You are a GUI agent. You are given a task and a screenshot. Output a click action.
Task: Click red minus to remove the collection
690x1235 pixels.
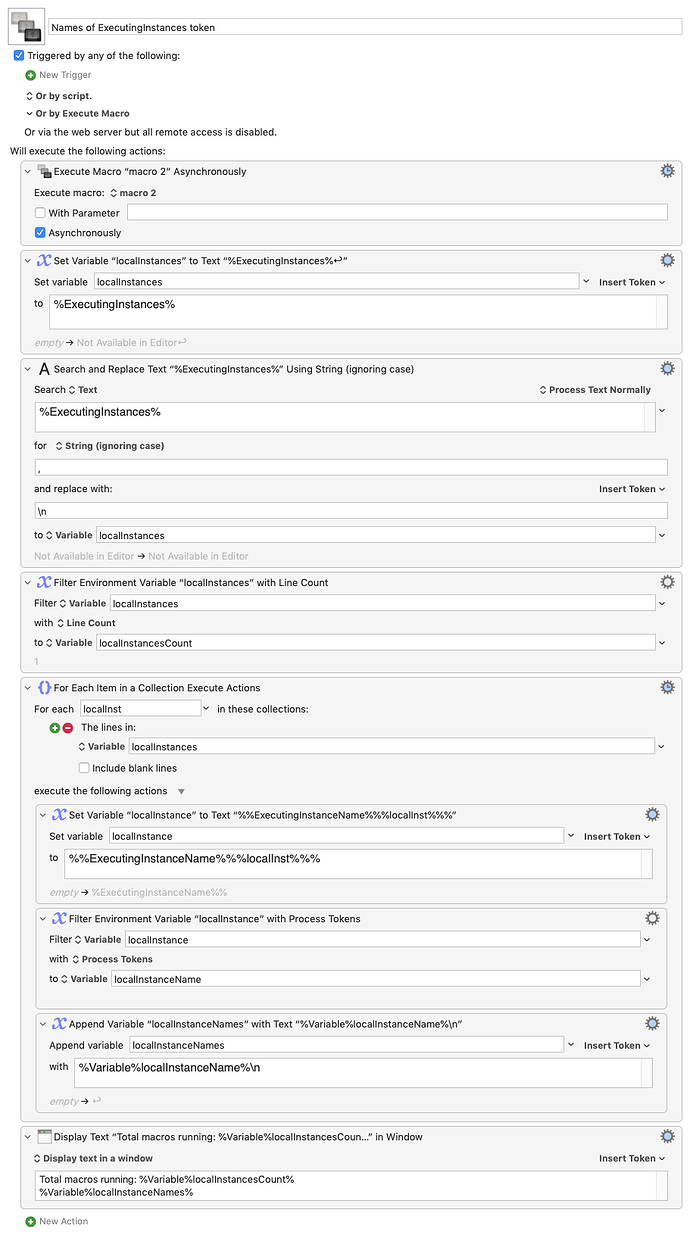[68, 727]
